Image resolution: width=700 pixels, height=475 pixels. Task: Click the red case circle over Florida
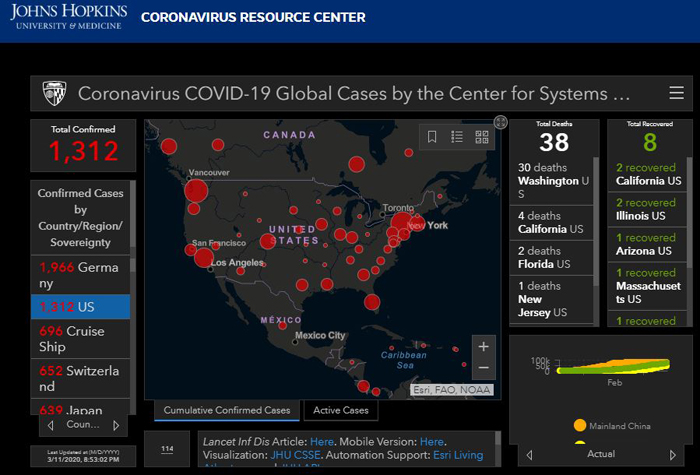372,302
